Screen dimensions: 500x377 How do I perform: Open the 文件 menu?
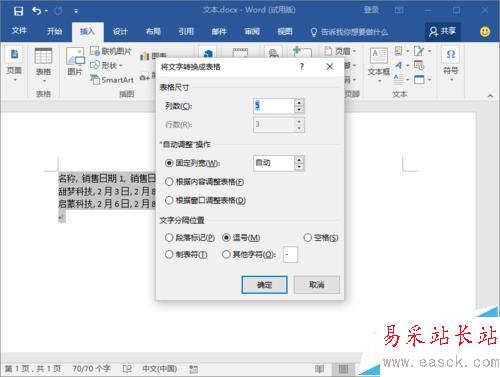coord(19,31)
